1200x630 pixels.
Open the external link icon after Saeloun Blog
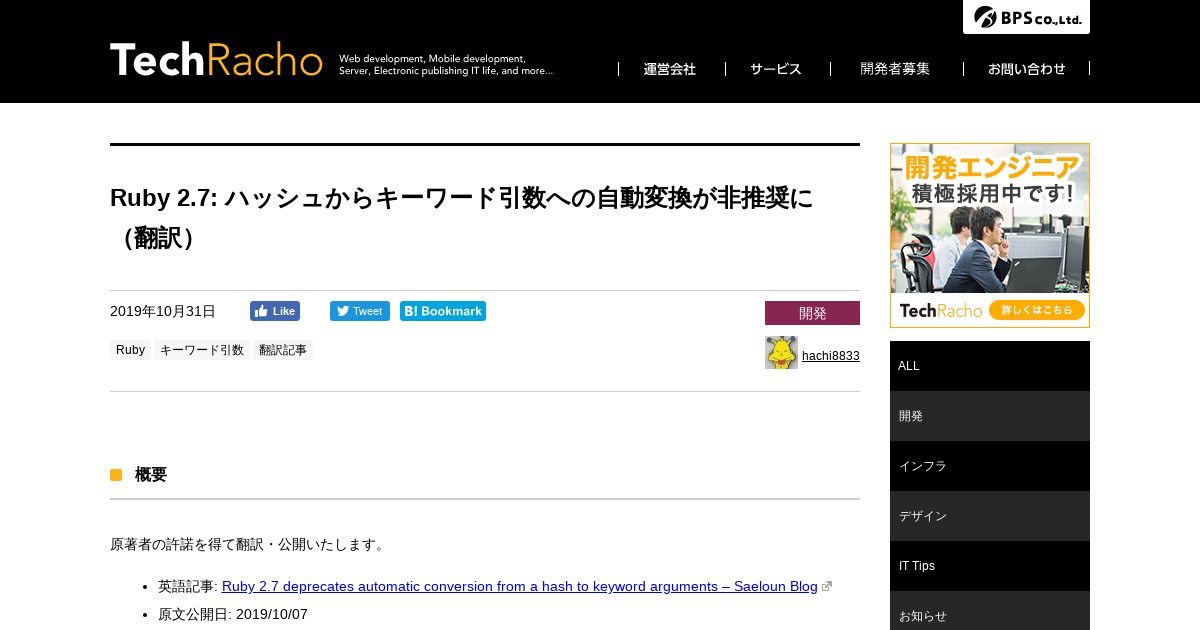[x=827, y=587]
